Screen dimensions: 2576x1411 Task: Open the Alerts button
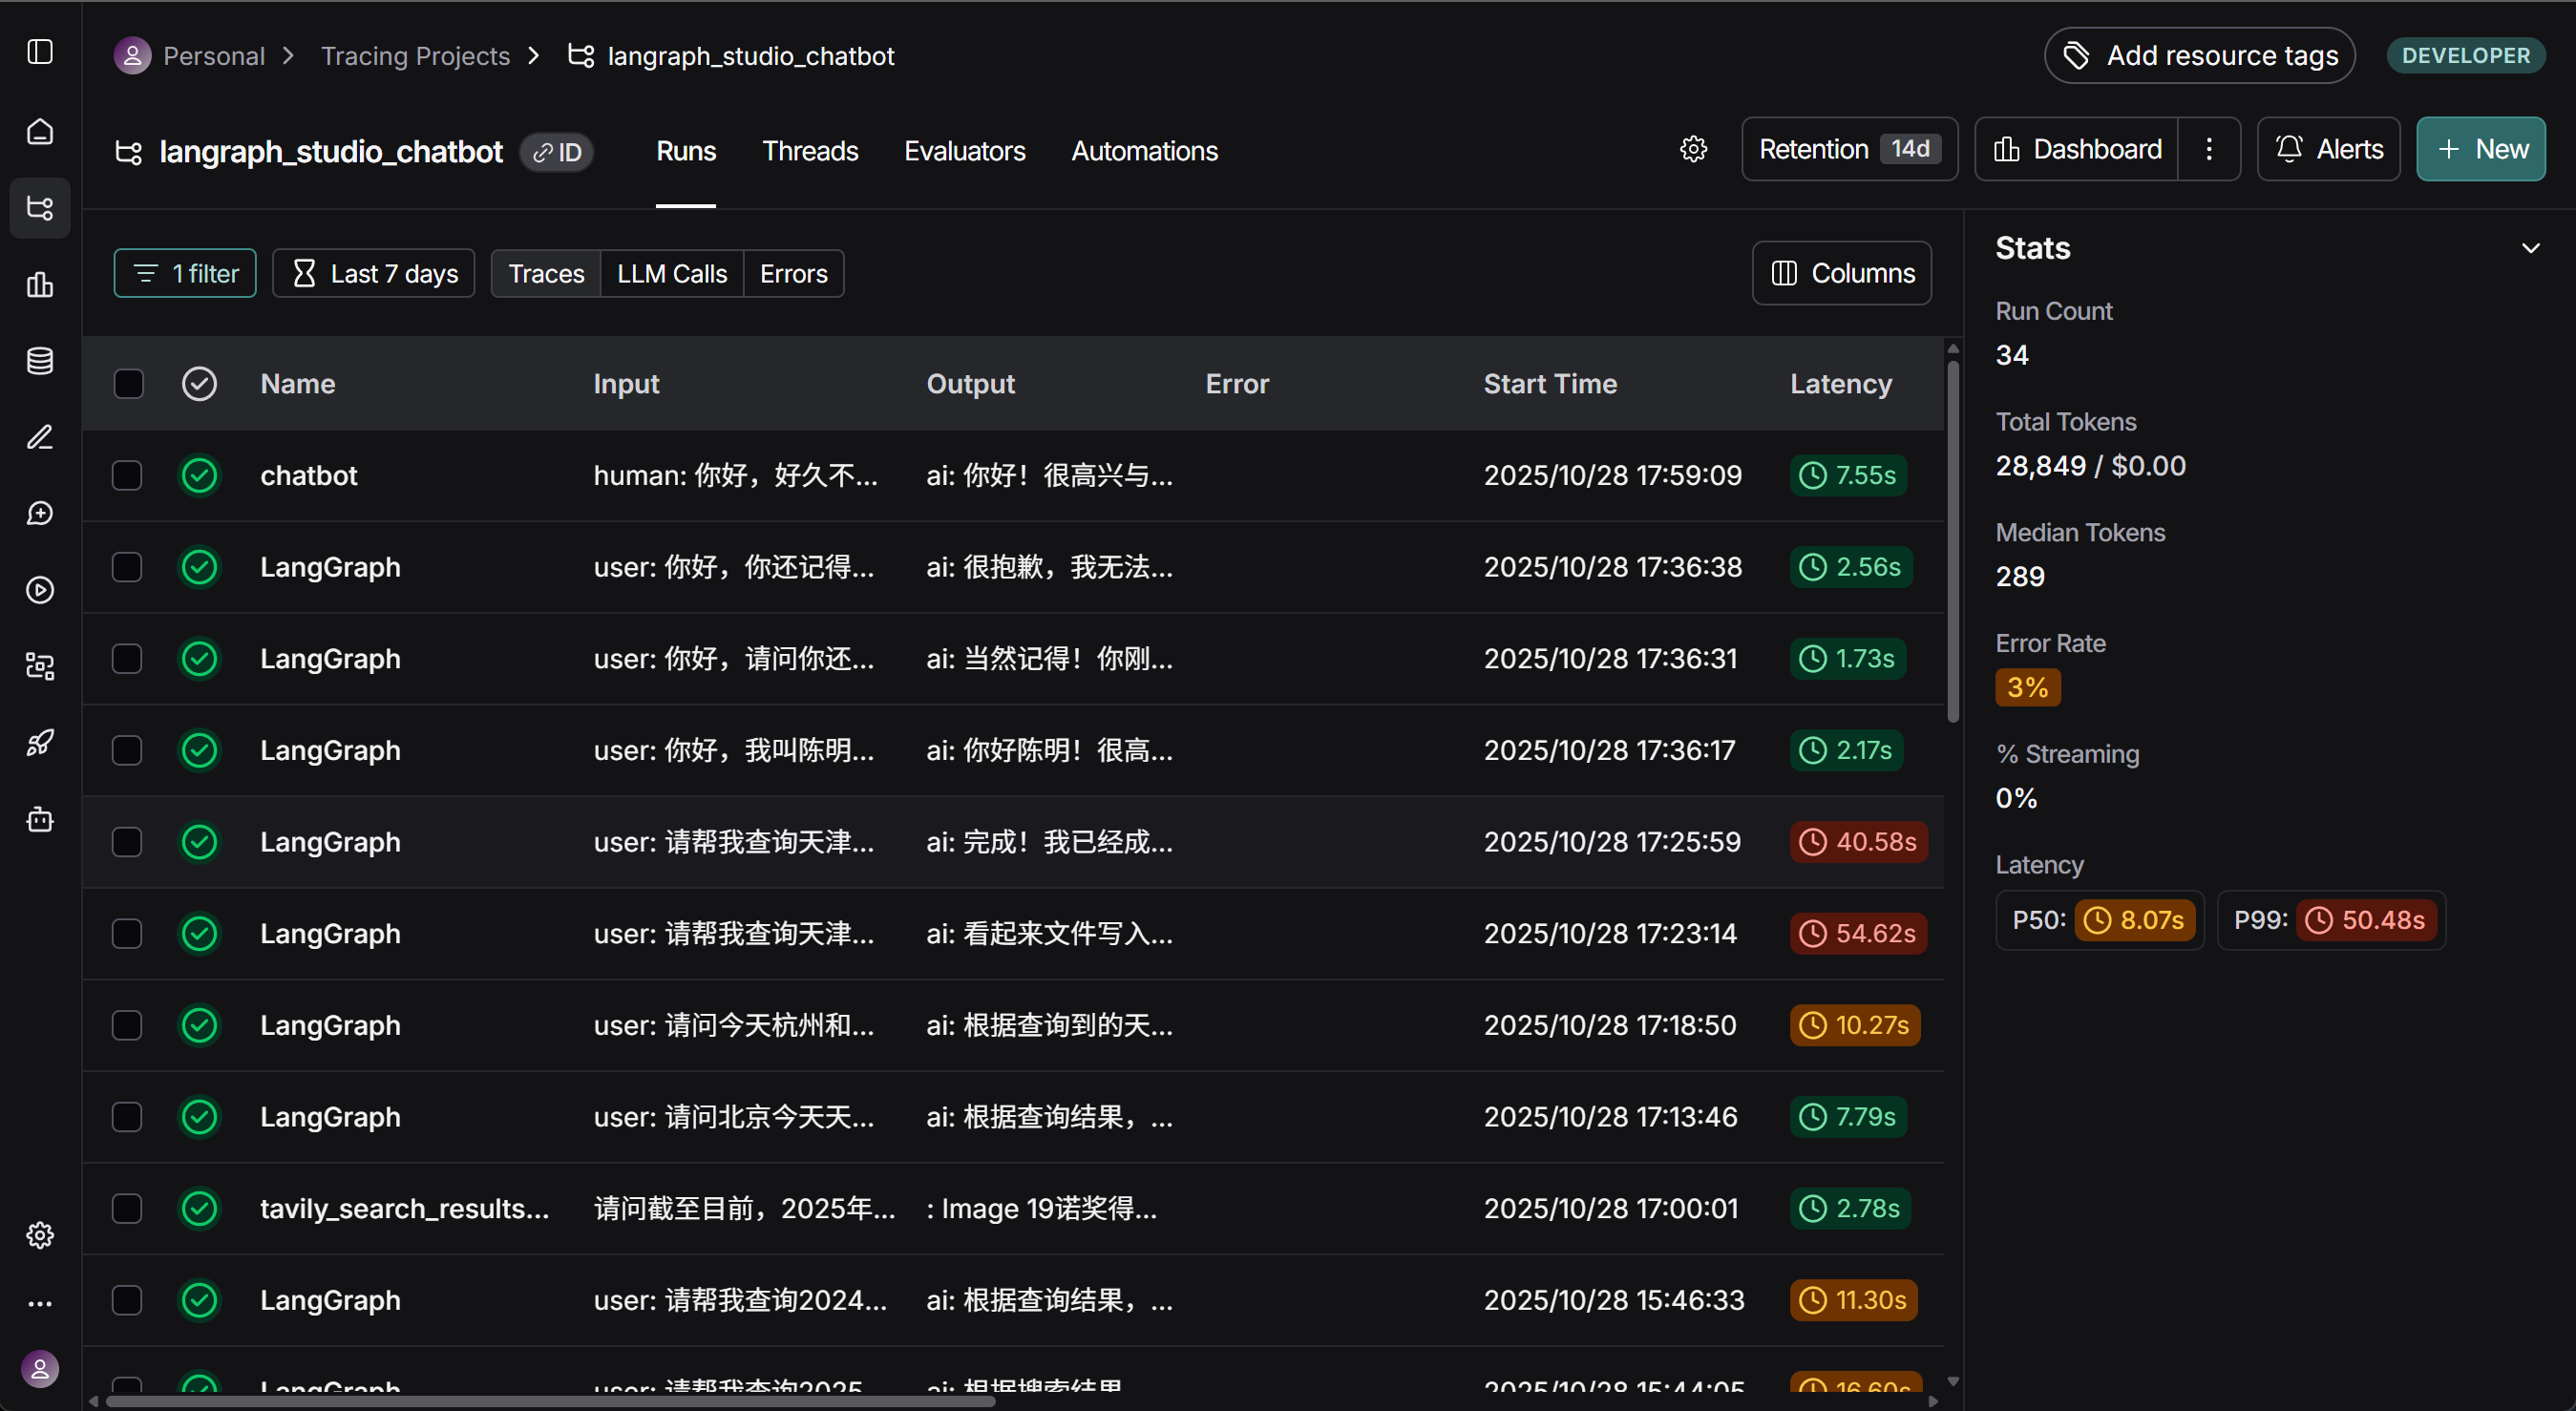(2328, 149)
